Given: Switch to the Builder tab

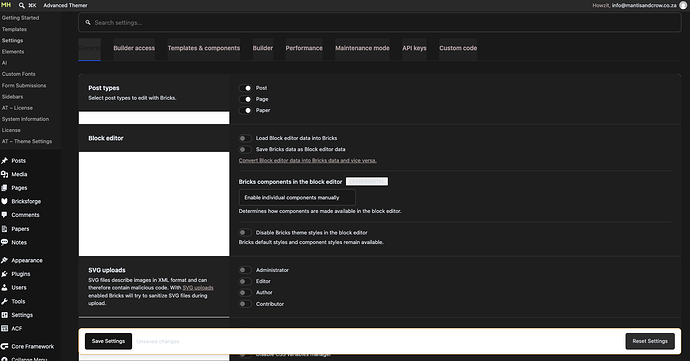Looking at the screenshot, I should click(x=263, y=48).
